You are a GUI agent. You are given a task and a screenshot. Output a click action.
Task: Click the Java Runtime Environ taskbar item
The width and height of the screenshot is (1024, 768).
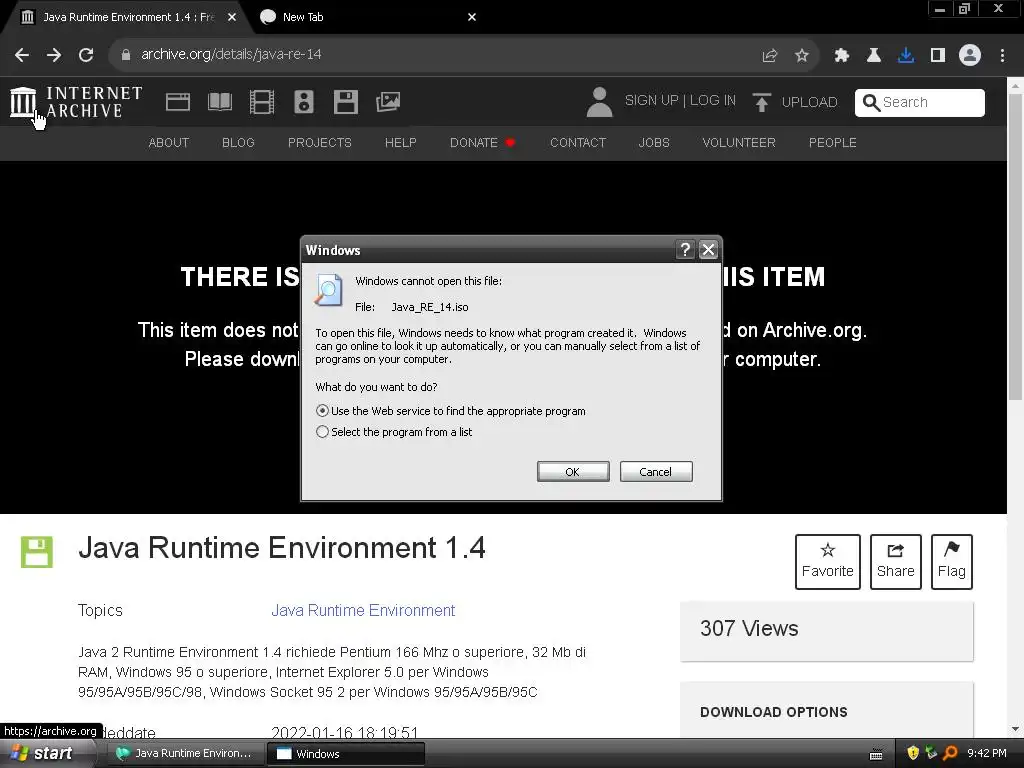click(185, 753)
